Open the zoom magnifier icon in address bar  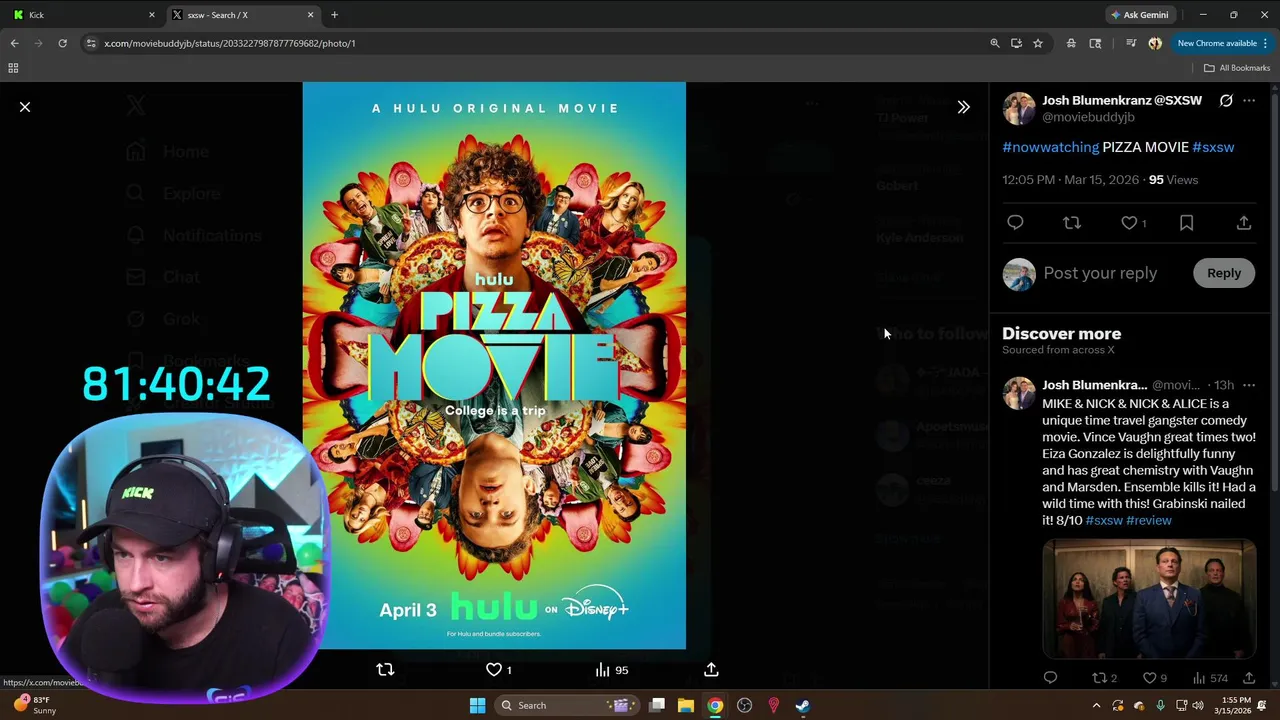coord(995,43)
